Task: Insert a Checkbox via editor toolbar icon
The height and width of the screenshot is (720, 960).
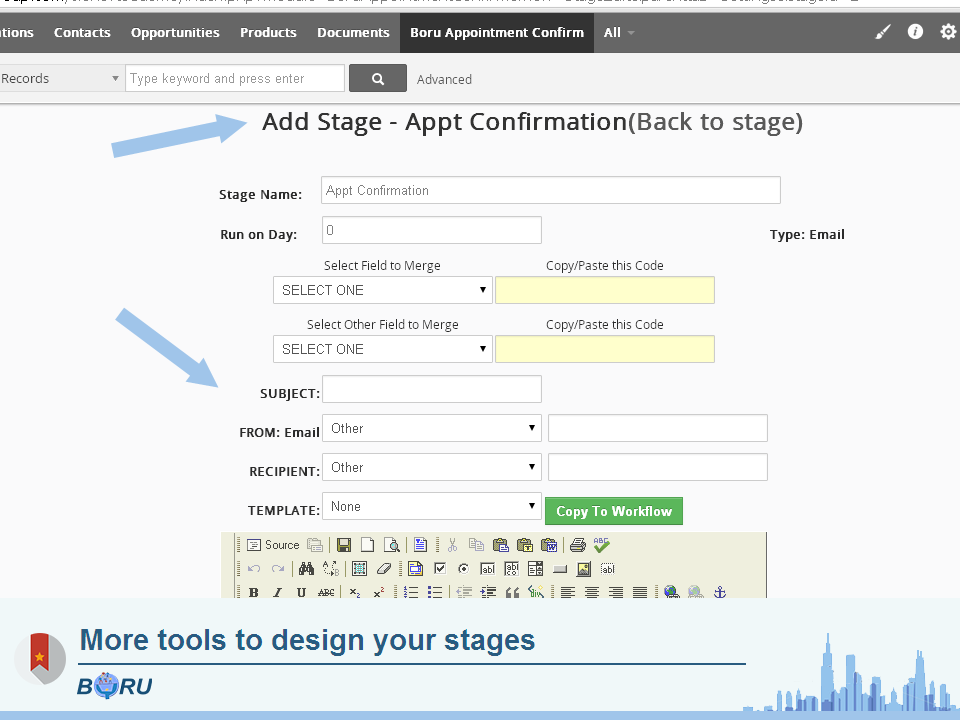Action: pos(440,569)
